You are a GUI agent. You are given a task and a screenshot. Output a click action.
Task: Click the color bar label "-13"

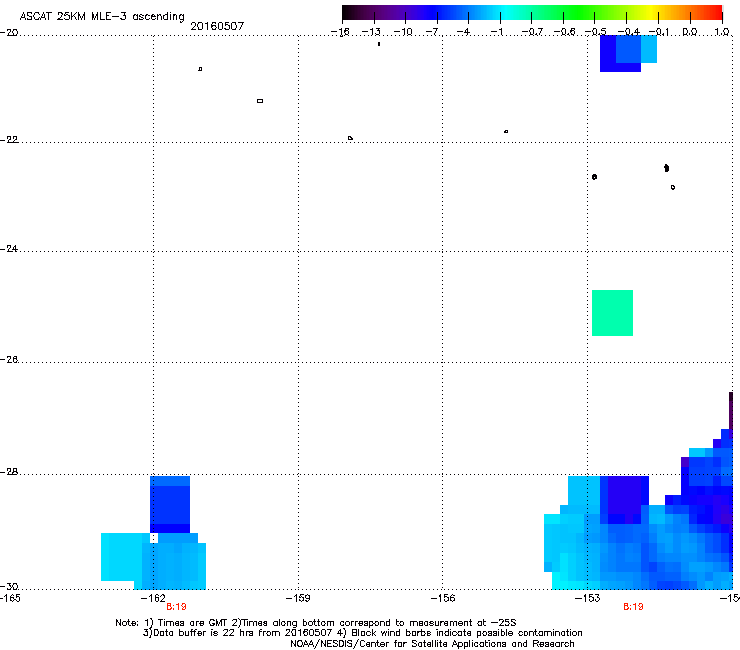[371, 32]
